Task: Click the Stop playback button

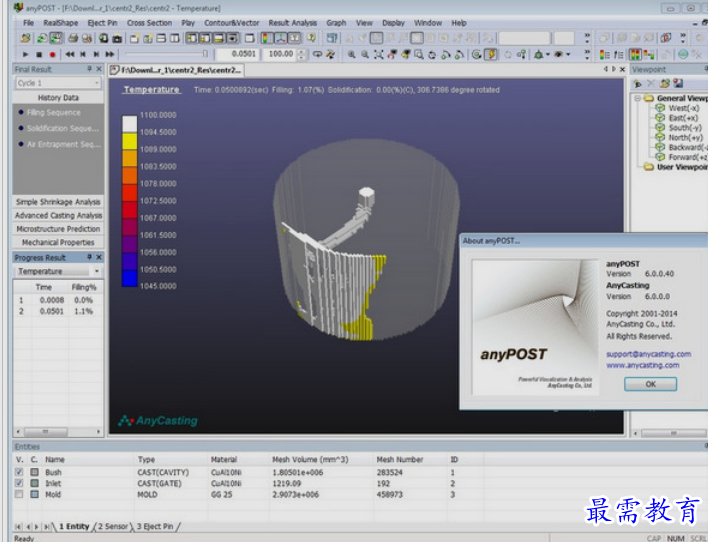Action: pyautogui.click(x=39, y=54)
